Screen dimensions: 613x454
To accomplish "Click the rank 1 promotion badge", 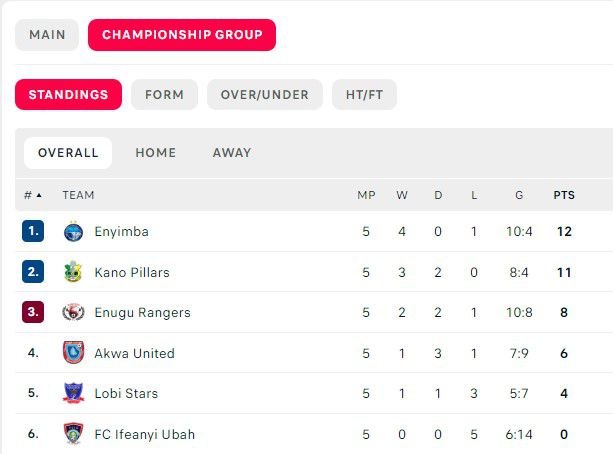I will point(33,231).
